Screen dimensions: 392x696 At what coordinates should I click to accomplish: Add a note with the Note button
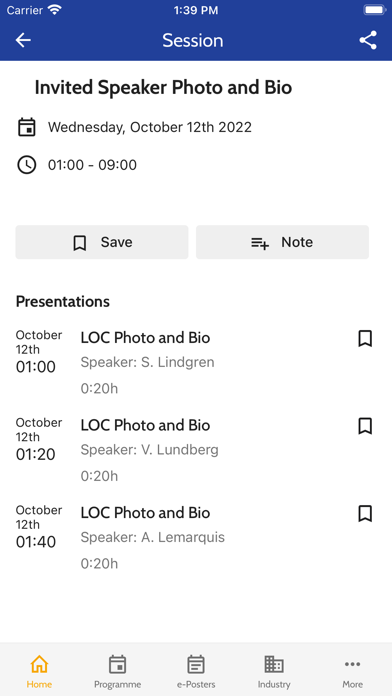282,242
